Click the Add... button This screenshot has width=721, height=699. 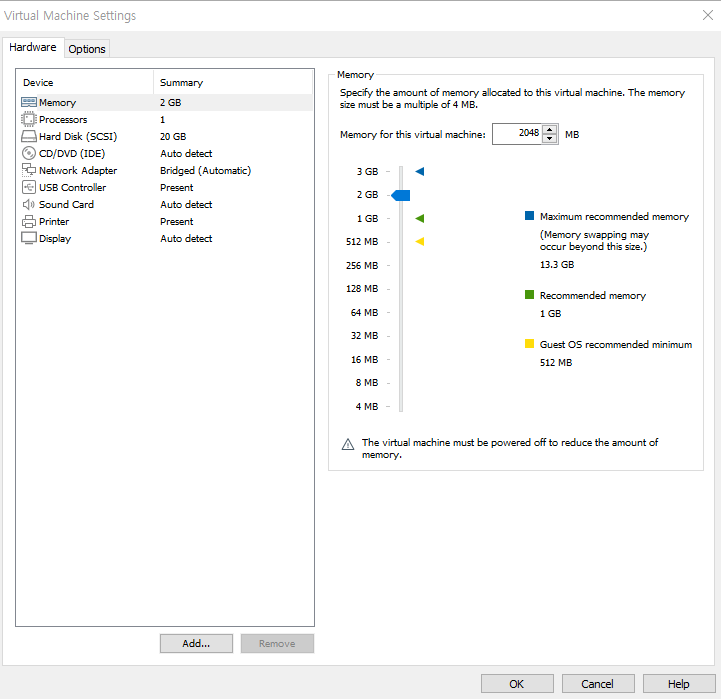click(196, 643)
